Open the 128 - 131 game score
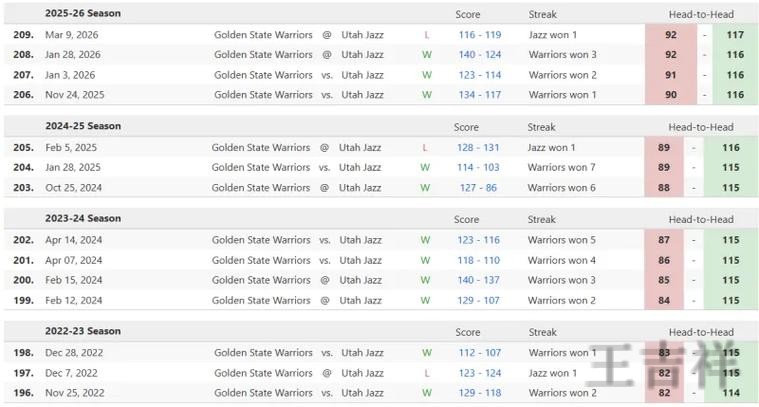 [x=478, y=148]
